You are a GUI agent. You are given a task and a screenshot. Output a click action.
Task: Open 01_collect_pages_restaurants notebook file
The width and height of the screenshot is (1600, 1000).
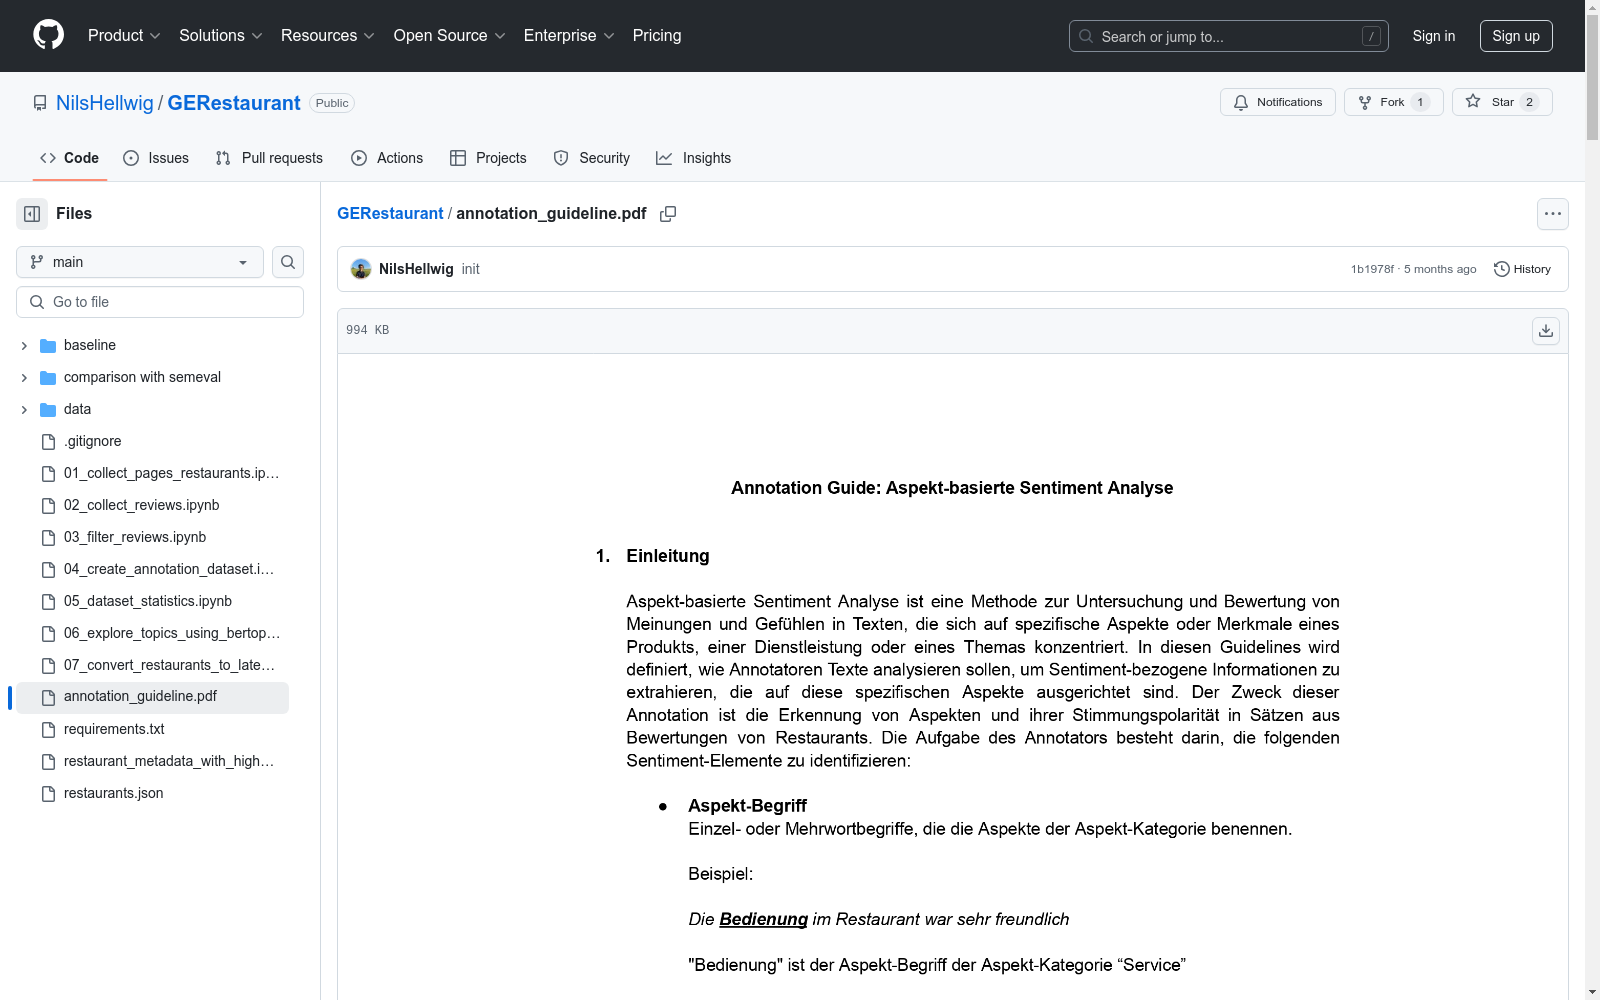[172, 473]
